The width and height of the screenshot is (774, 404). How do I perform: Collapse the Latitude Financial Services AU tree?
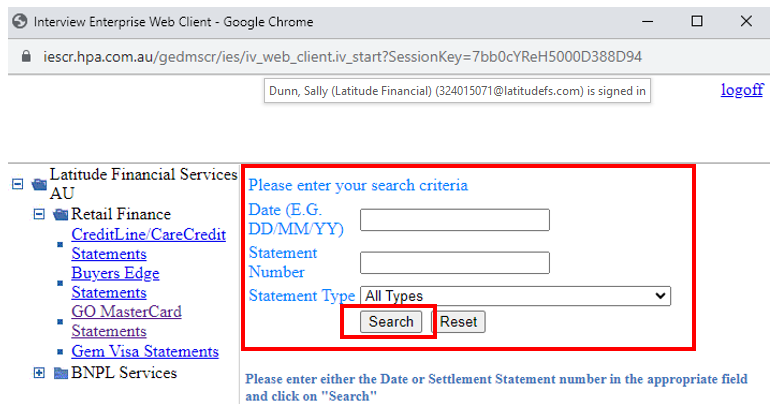[x=17, y=184]
